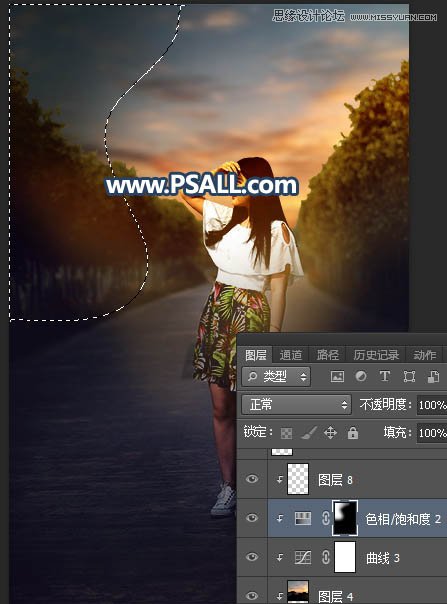Filter layers by pixel image icon
The height and width of the screenshot is (604, 447).
tap(337, 376)
